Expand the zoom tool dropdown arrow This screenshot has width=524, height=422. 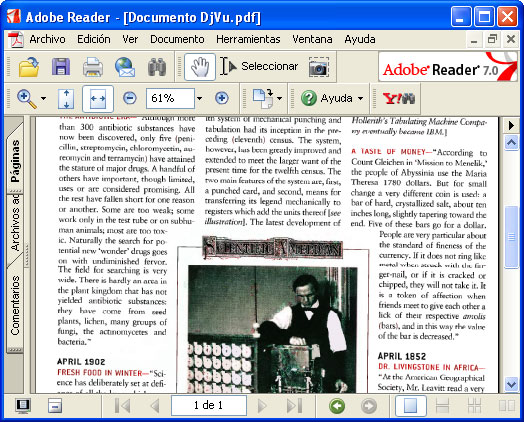click(x=43, y=99)
